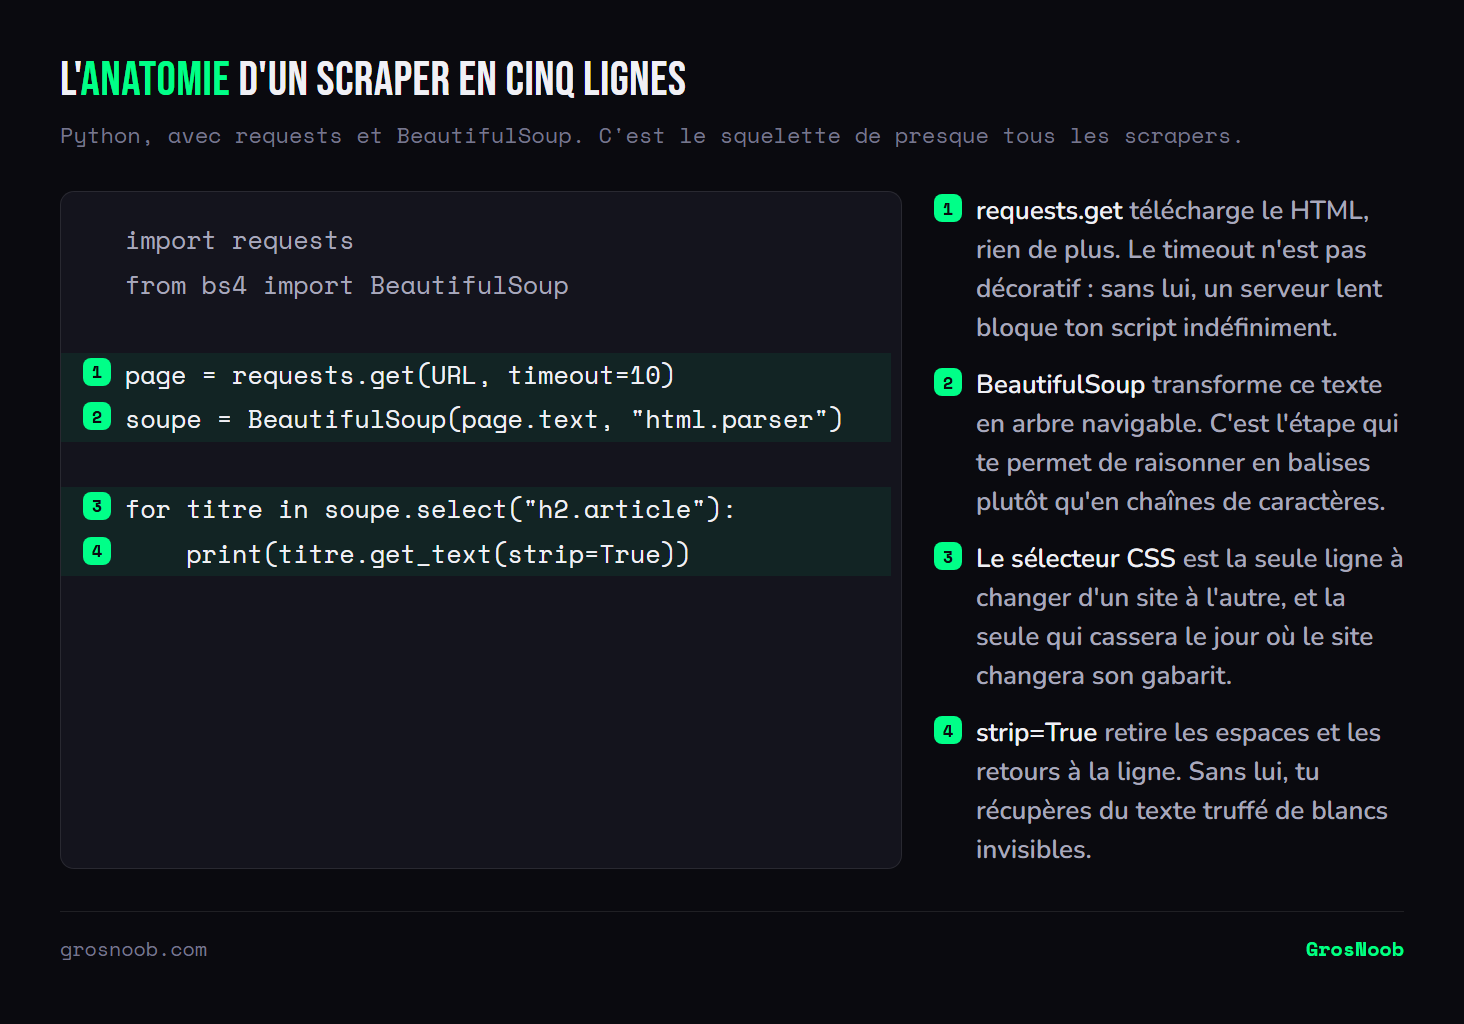The height and width of the screenshot is (1024, 1464).
Task: Click the code line "import requests"
Action: [239, 241]
